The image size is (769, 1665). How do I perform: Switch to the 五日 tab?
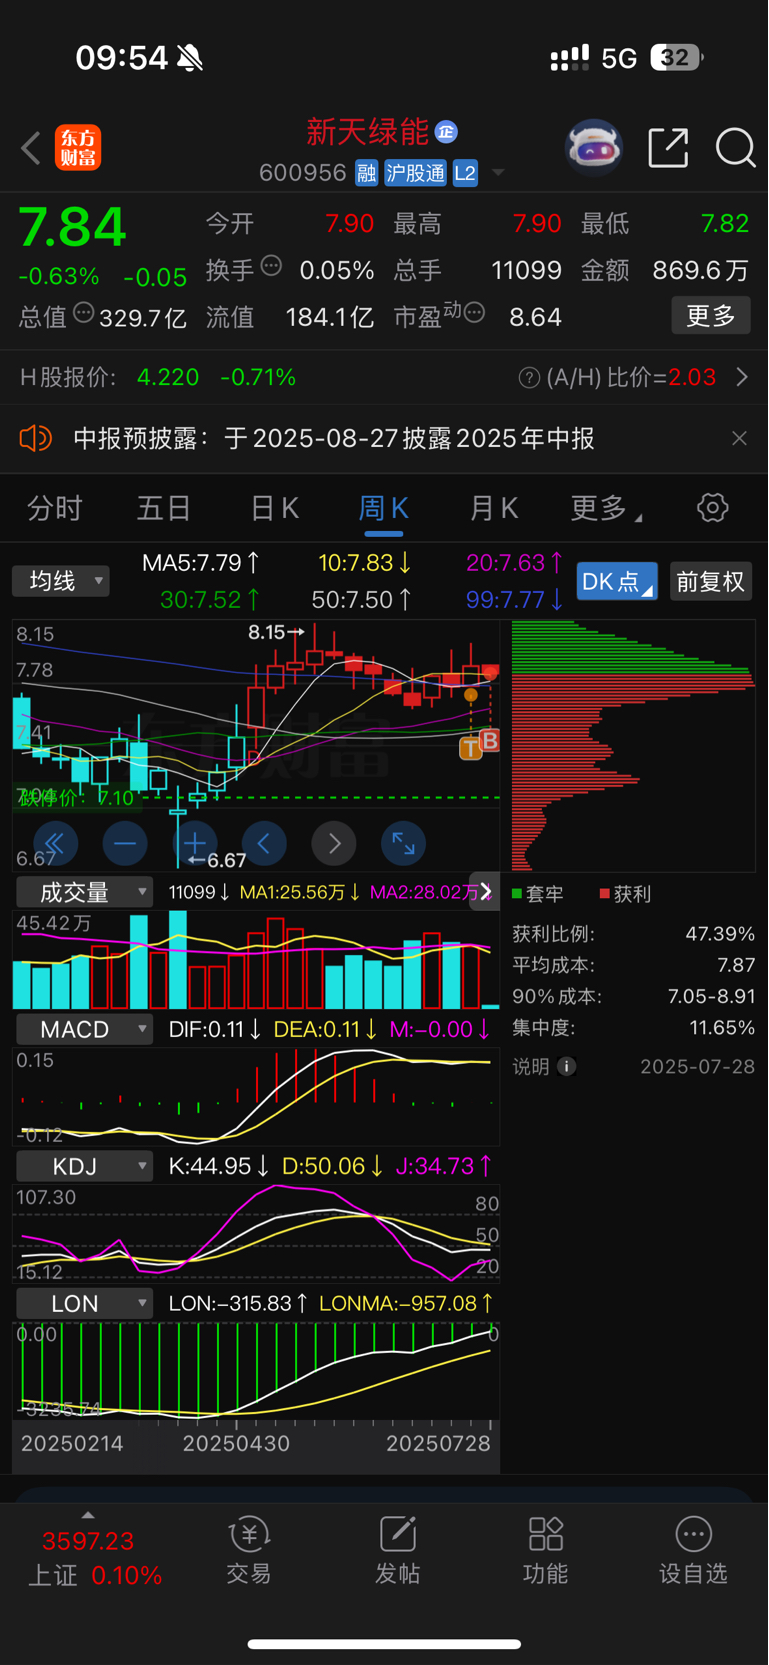pos(164,508)
